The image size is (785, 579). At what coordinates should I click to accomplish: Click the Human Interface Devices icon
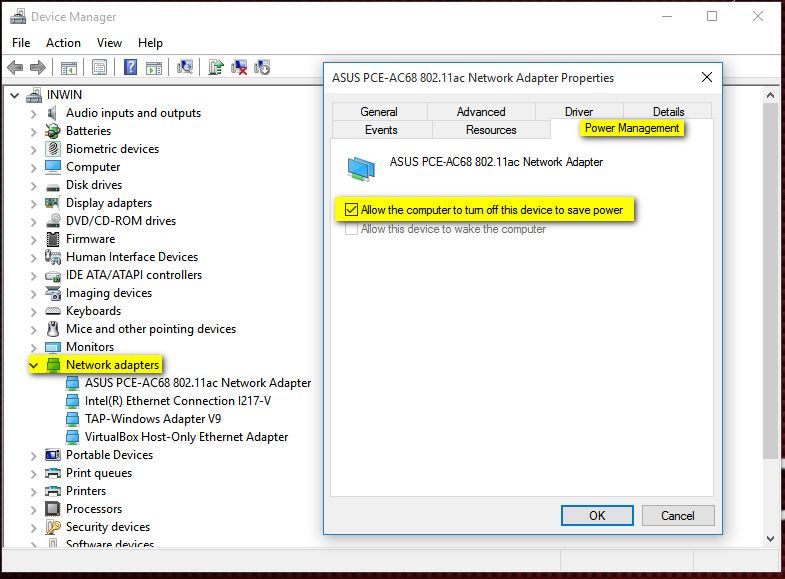[x=53, y=257]
